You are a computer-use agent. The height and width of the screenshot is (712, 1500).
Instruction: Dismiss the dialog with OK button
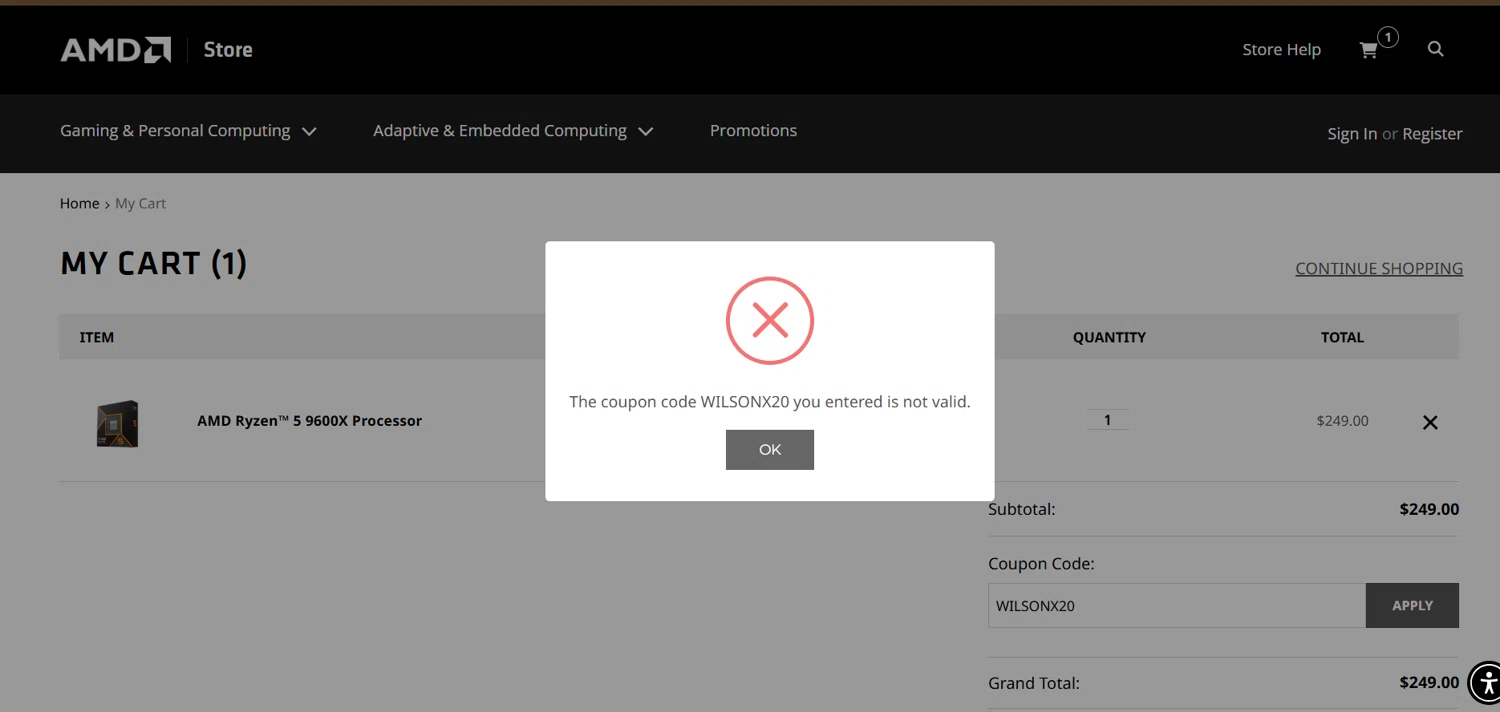770,450
